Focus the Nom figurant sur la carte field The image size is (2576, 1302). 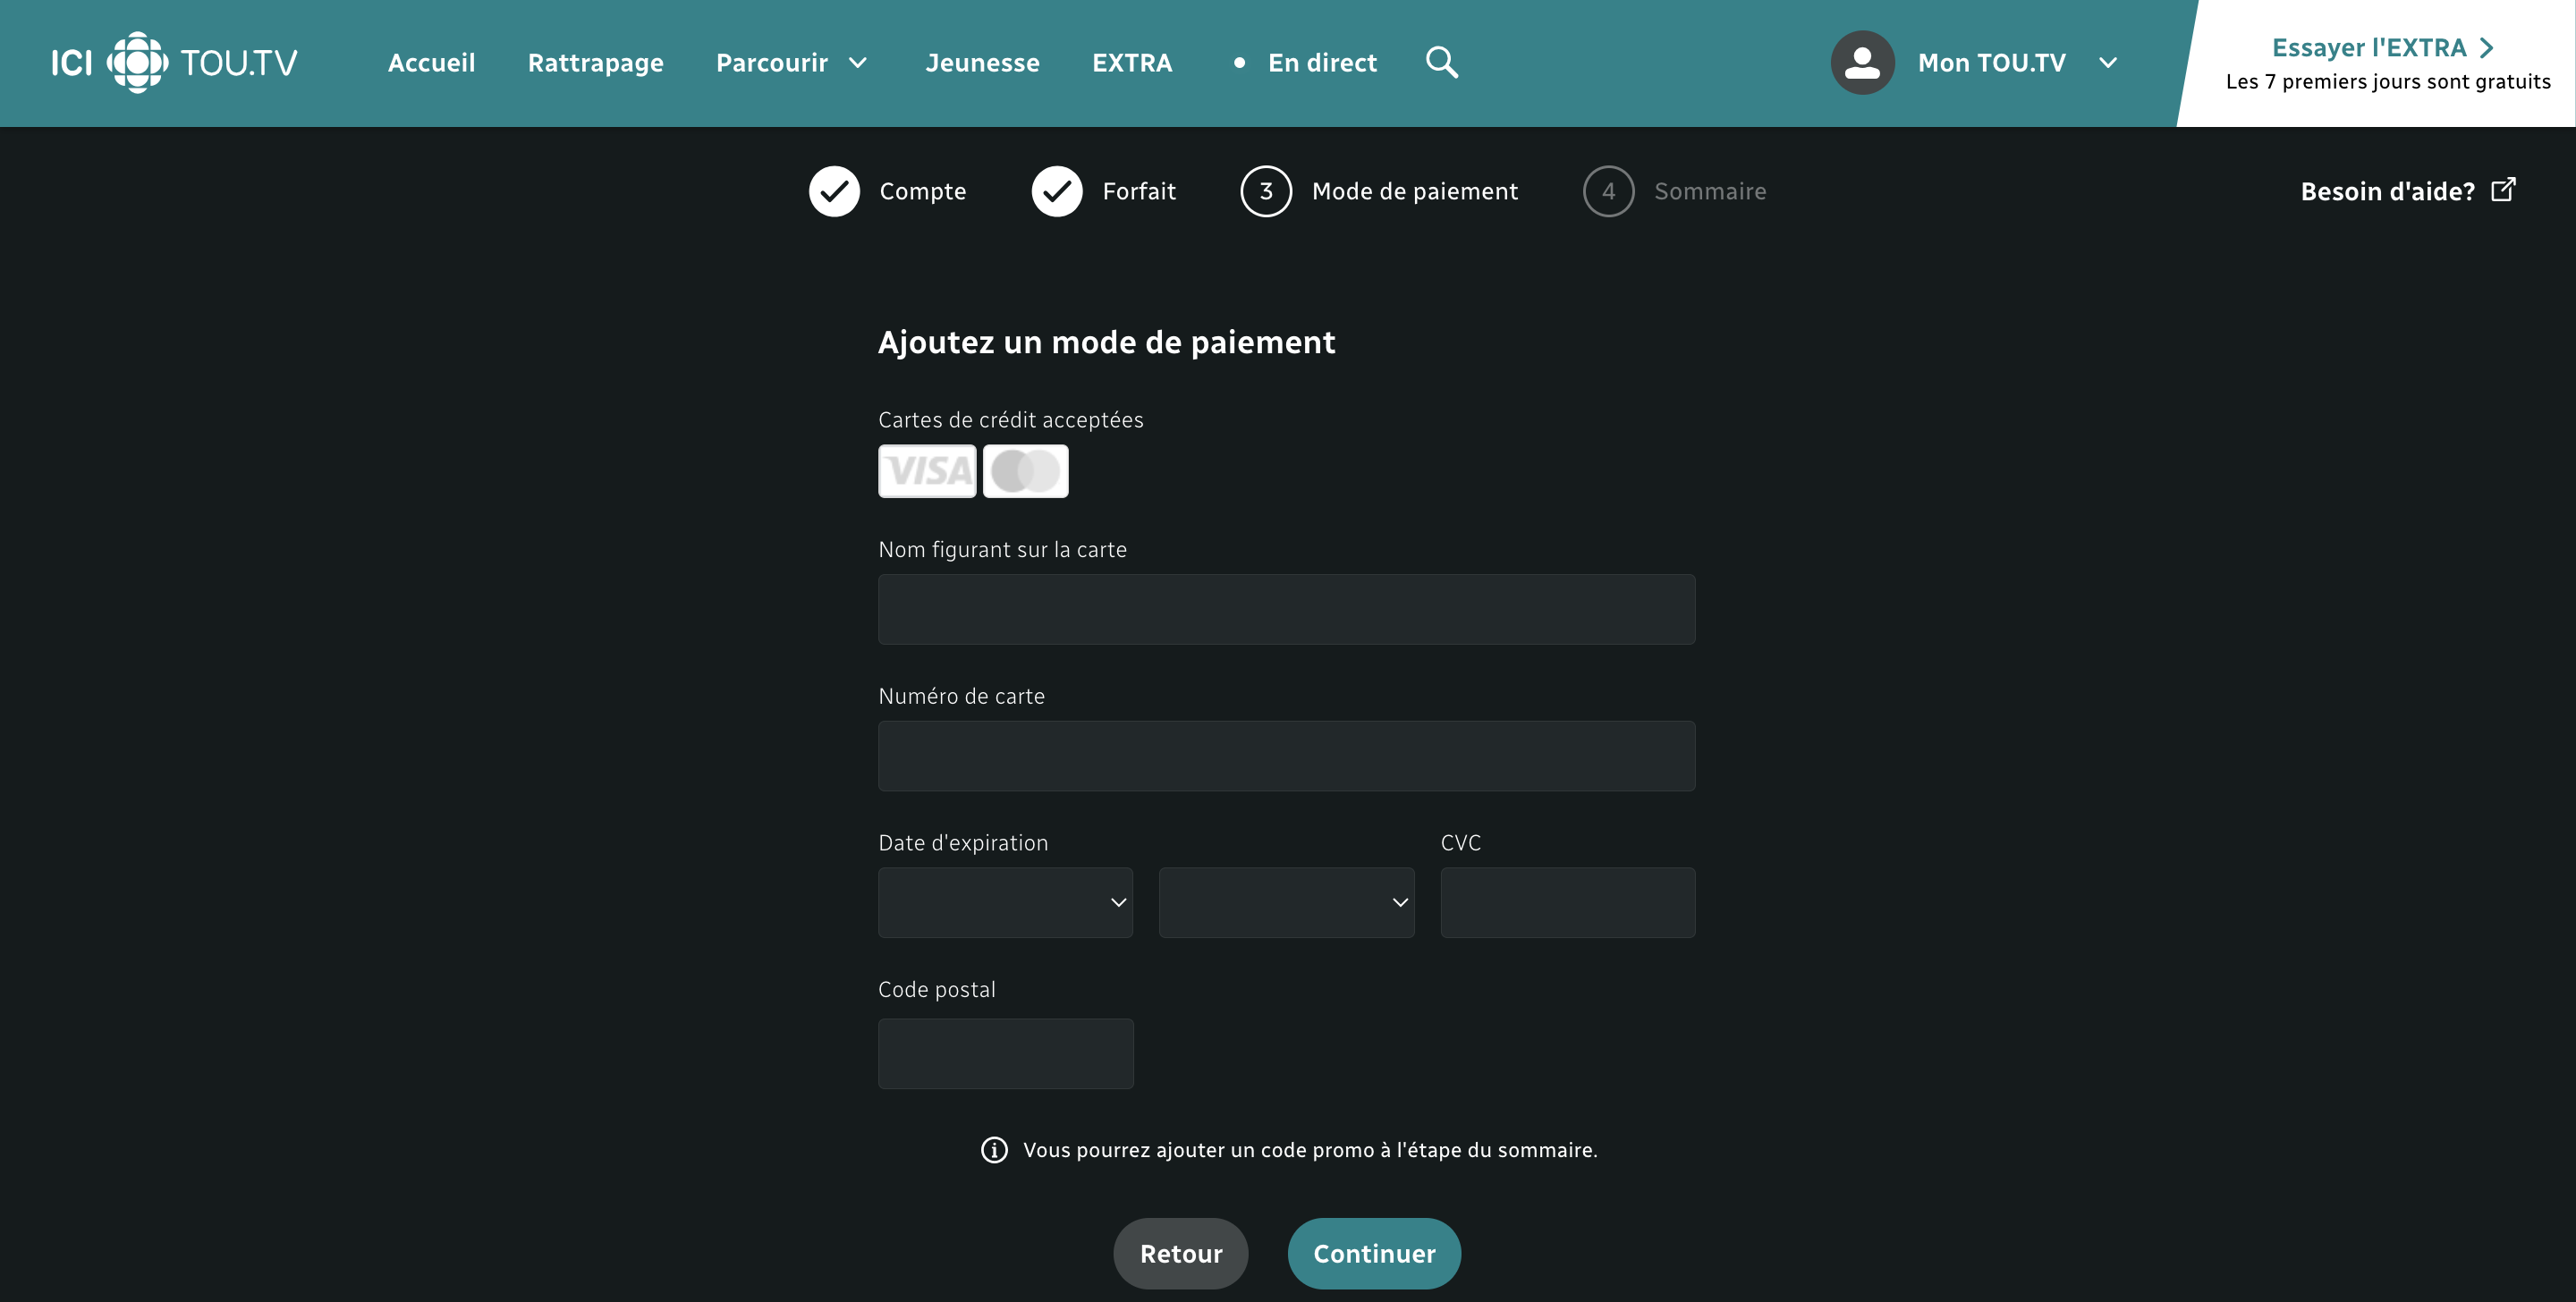tap(1286, 609)
